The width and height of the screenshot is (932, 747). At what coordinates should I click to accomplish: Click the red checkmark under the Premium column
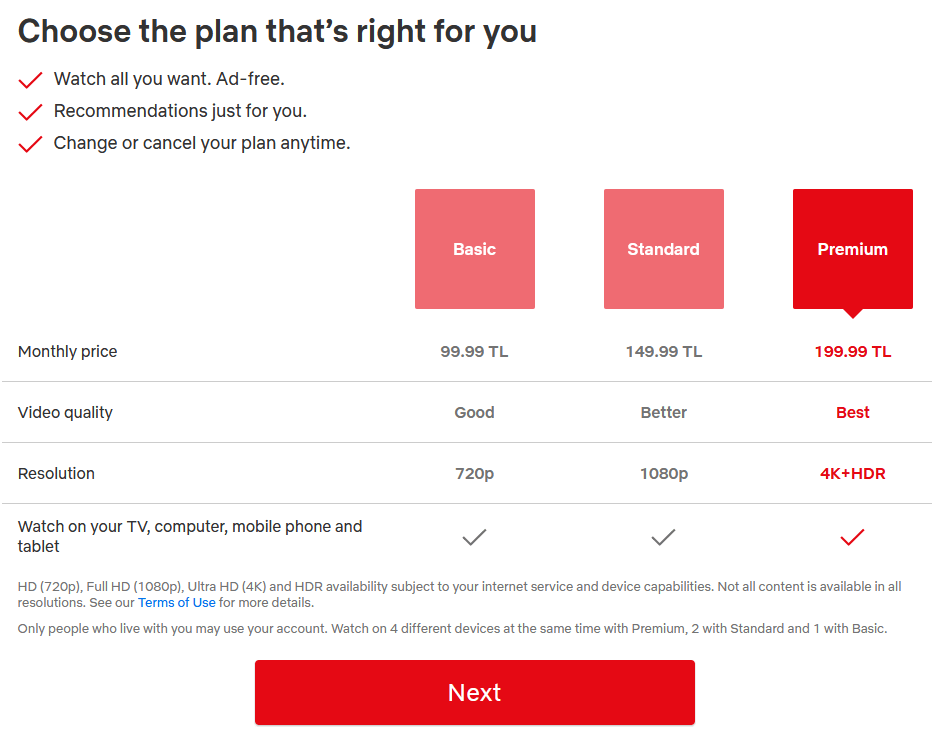852,536
